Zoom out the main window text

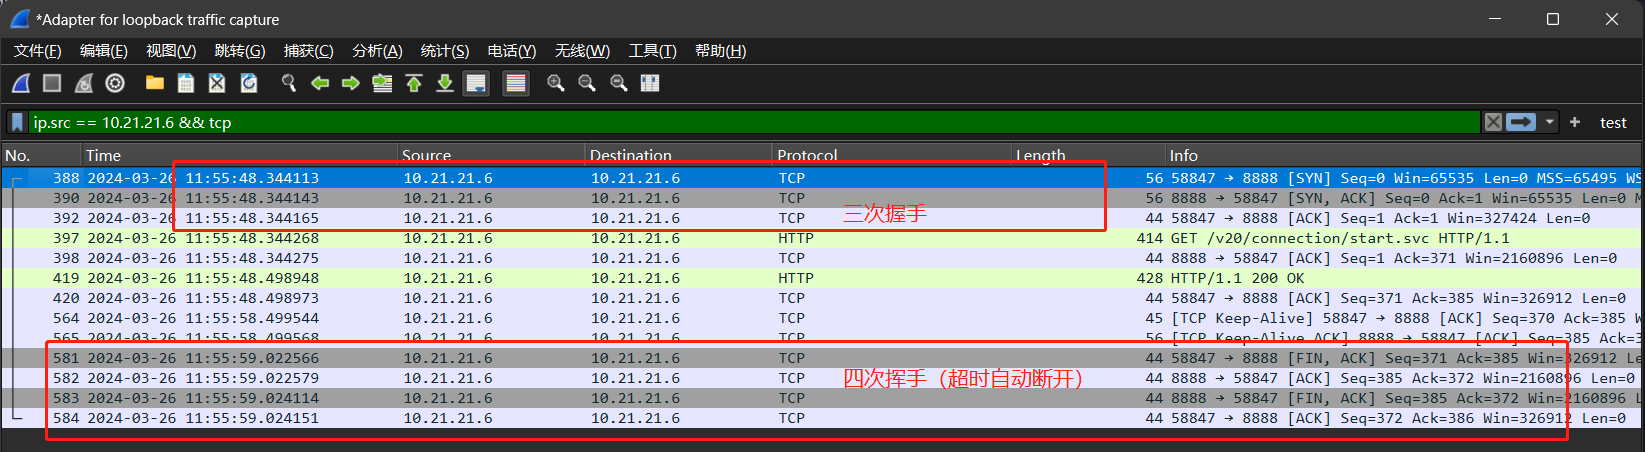click(587, 83)
